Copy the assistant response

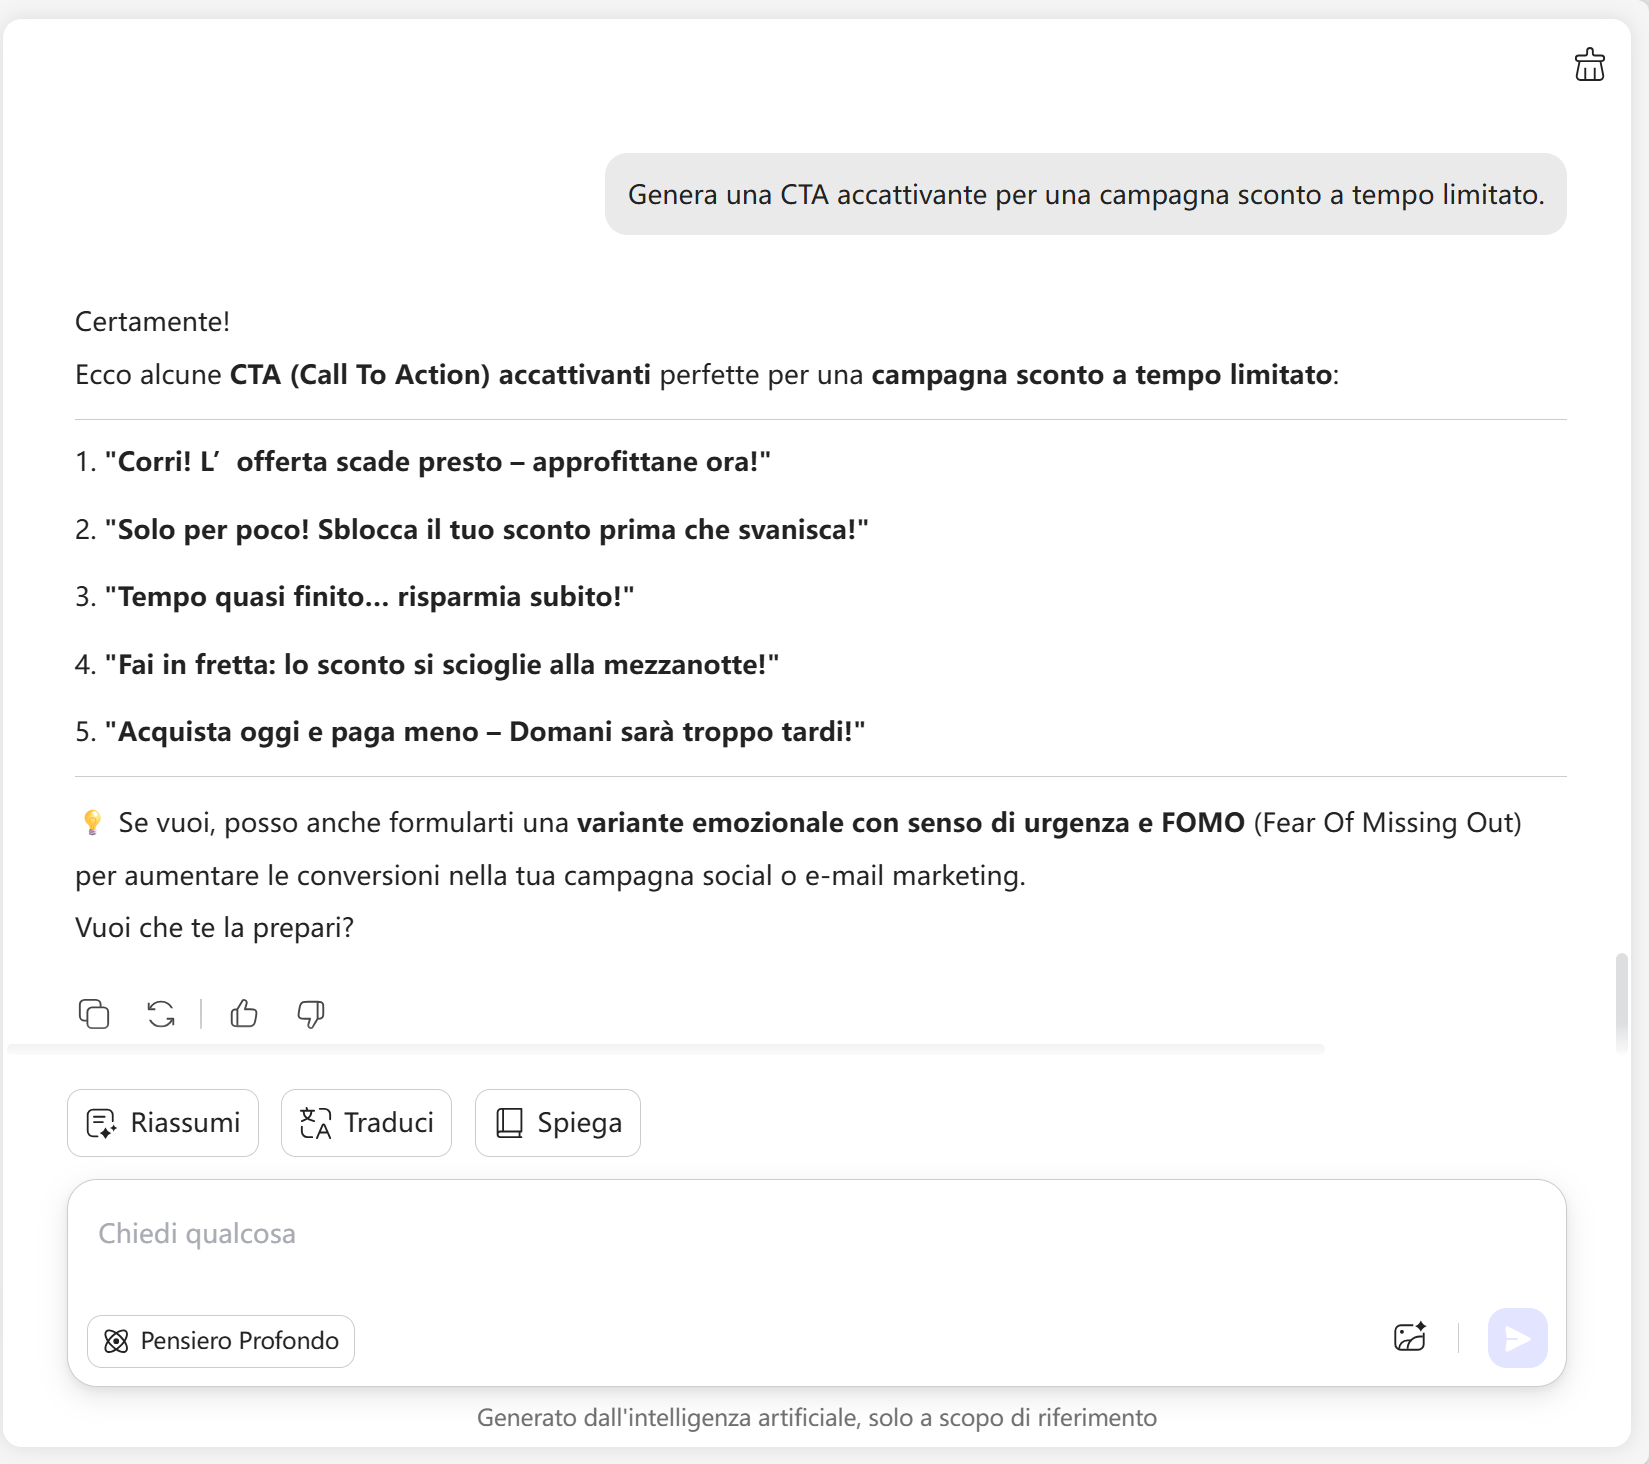pos(94,1014)
